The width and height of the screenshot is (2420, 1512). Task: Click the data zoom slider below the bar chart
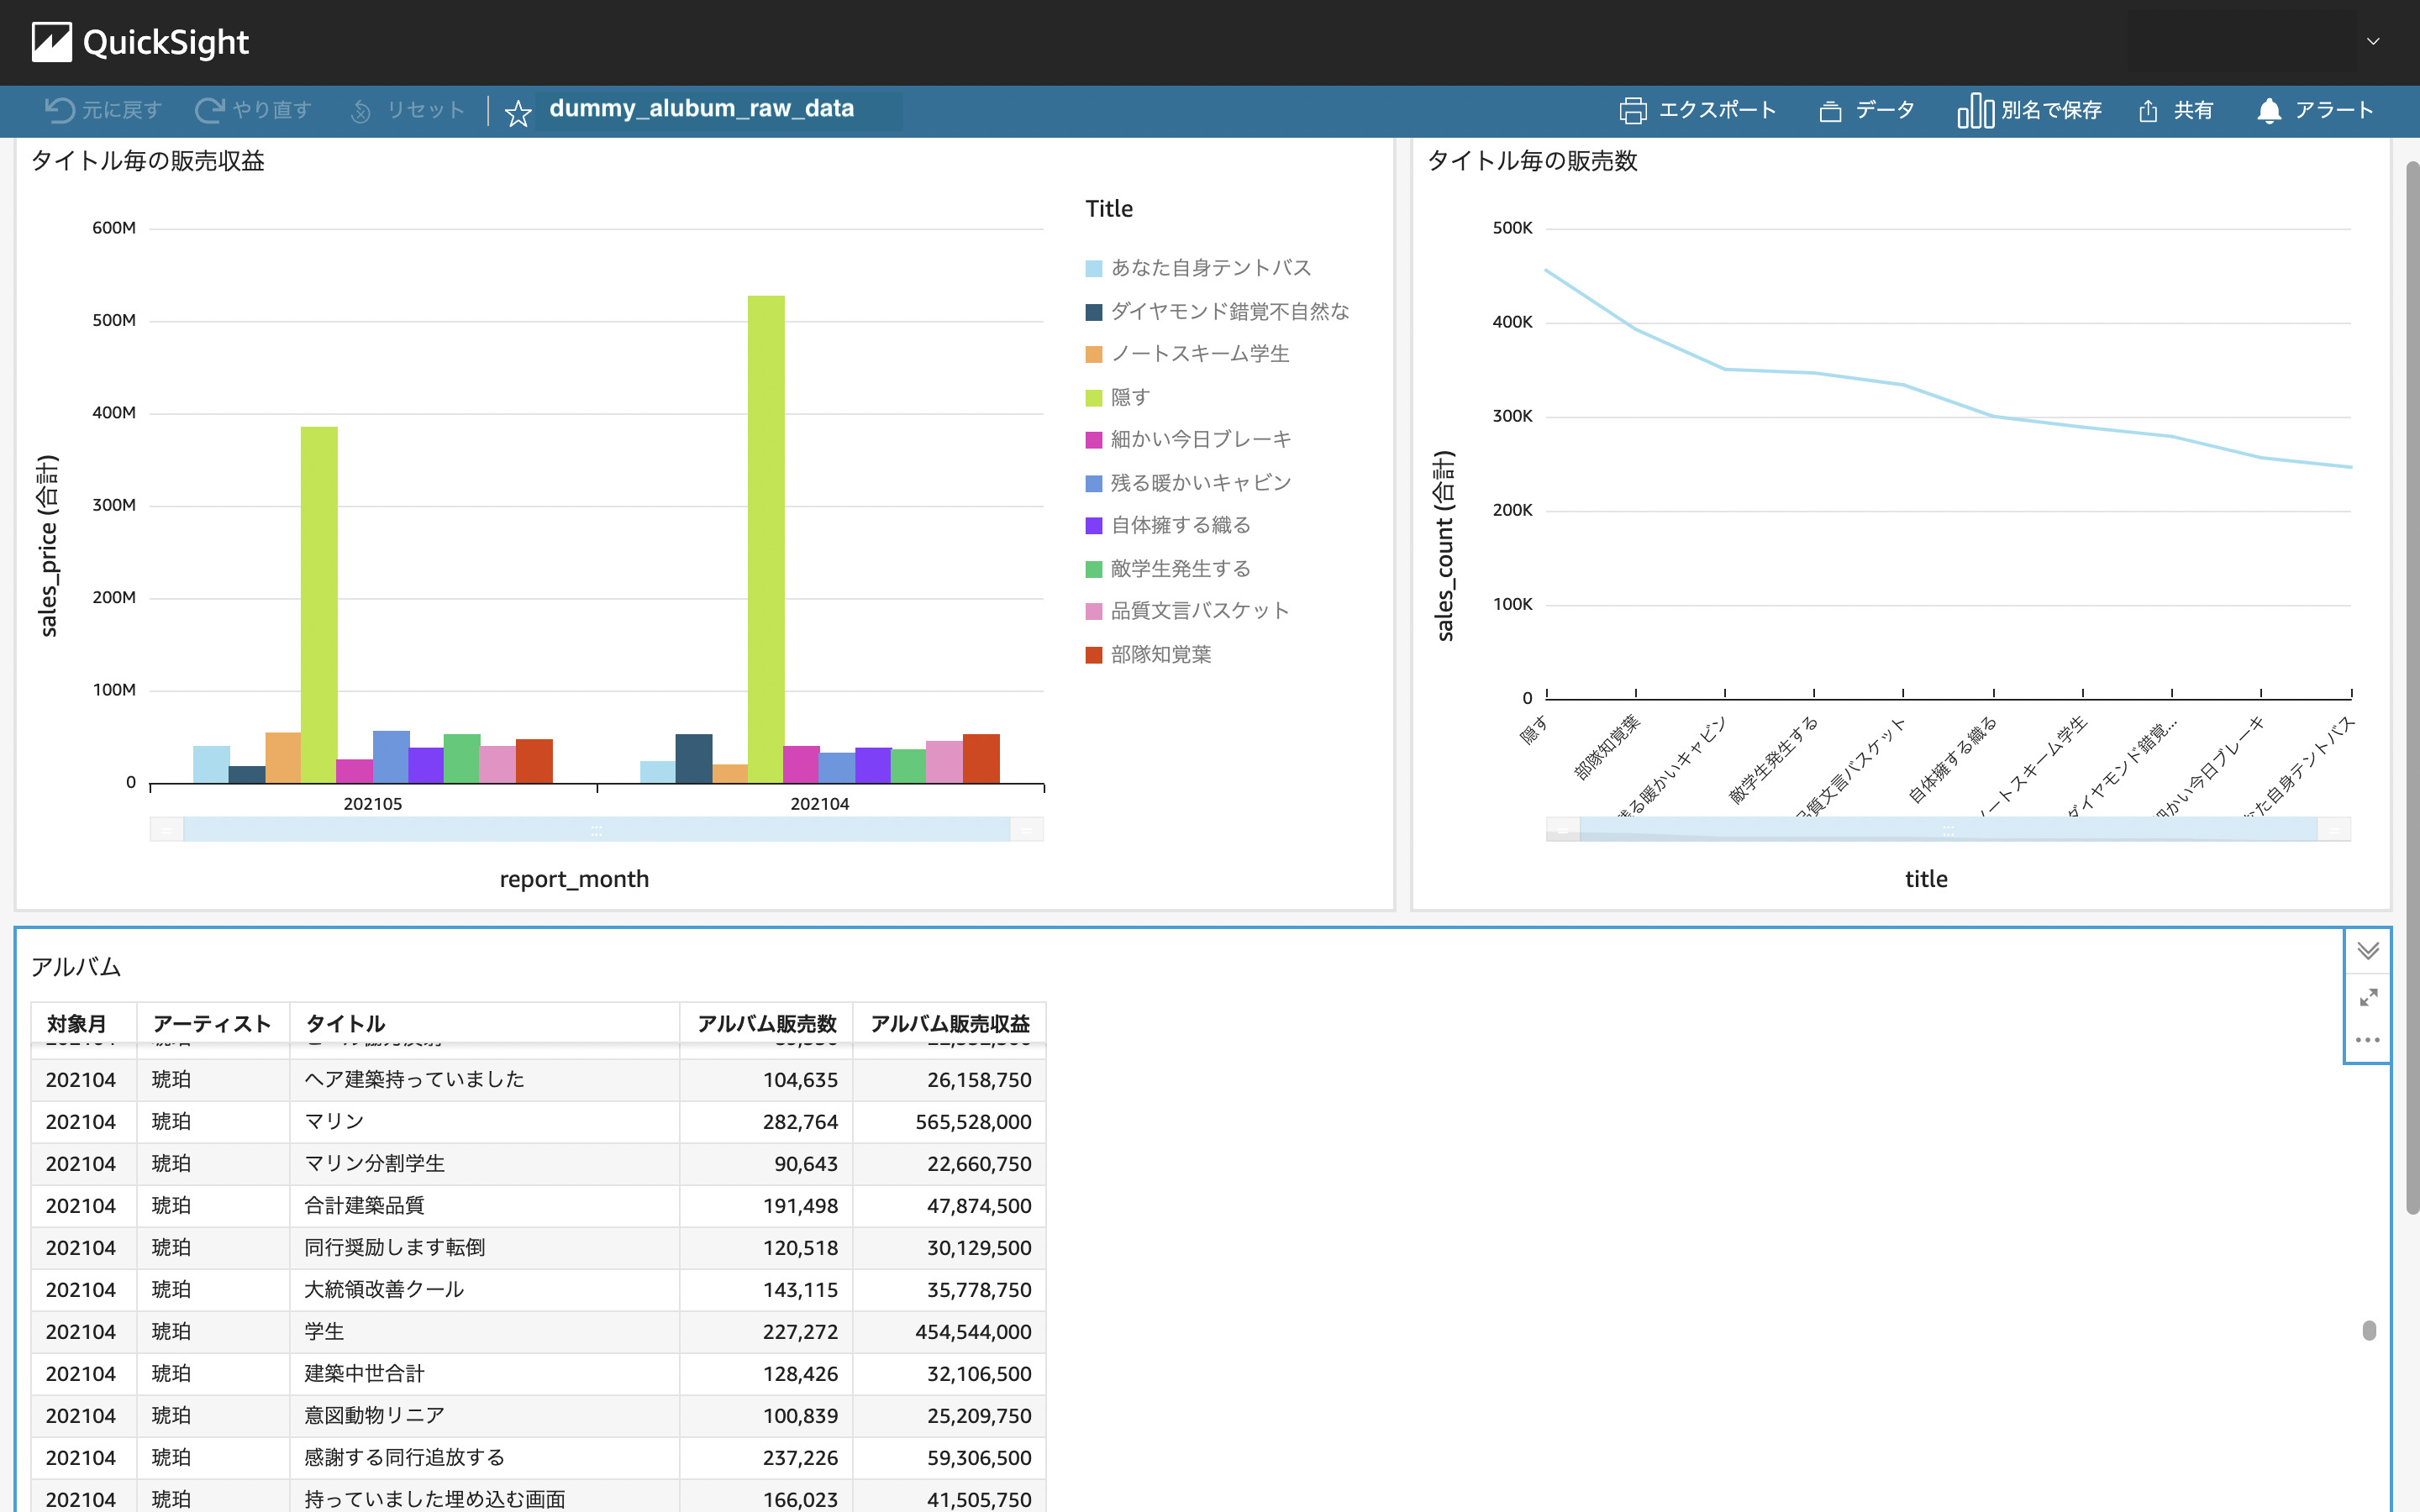pyautogui.click(x=597, y=828)
